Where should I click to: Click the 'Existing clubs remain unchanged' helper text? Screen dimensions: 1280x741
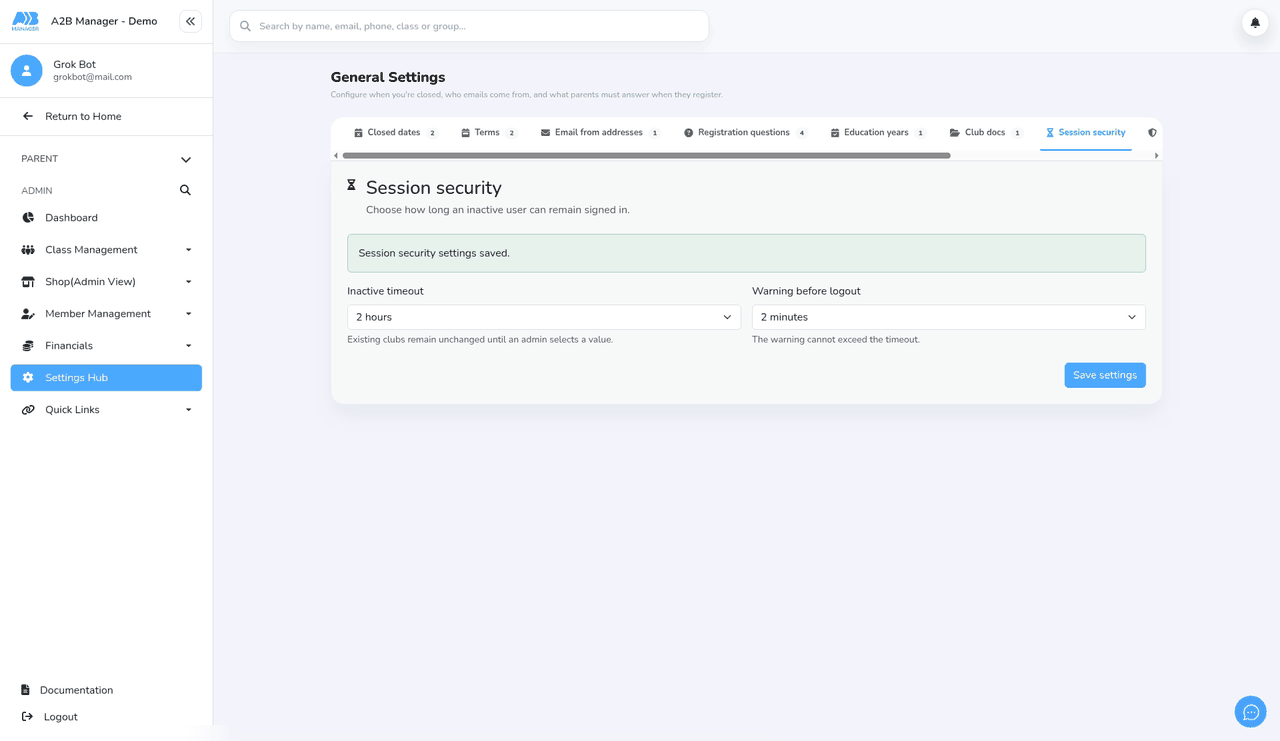click(x=480, y=340)
